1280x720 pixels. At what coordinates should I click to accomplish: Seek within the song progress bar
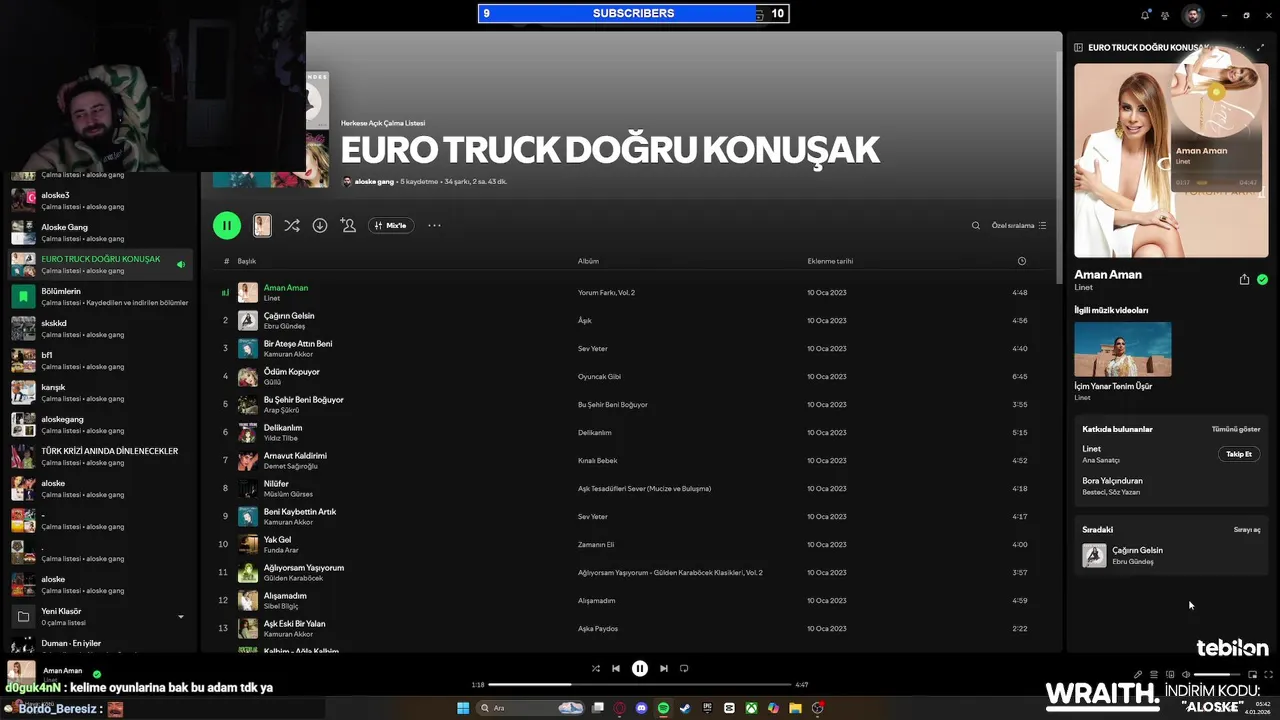[640, 685]
